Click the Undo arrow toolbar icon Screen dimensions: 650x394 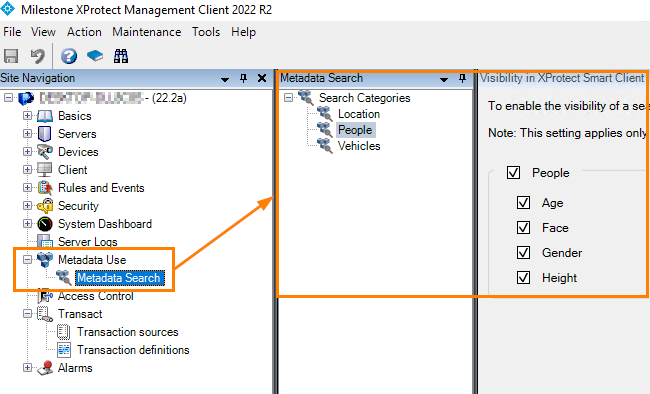tap(38, 56)
